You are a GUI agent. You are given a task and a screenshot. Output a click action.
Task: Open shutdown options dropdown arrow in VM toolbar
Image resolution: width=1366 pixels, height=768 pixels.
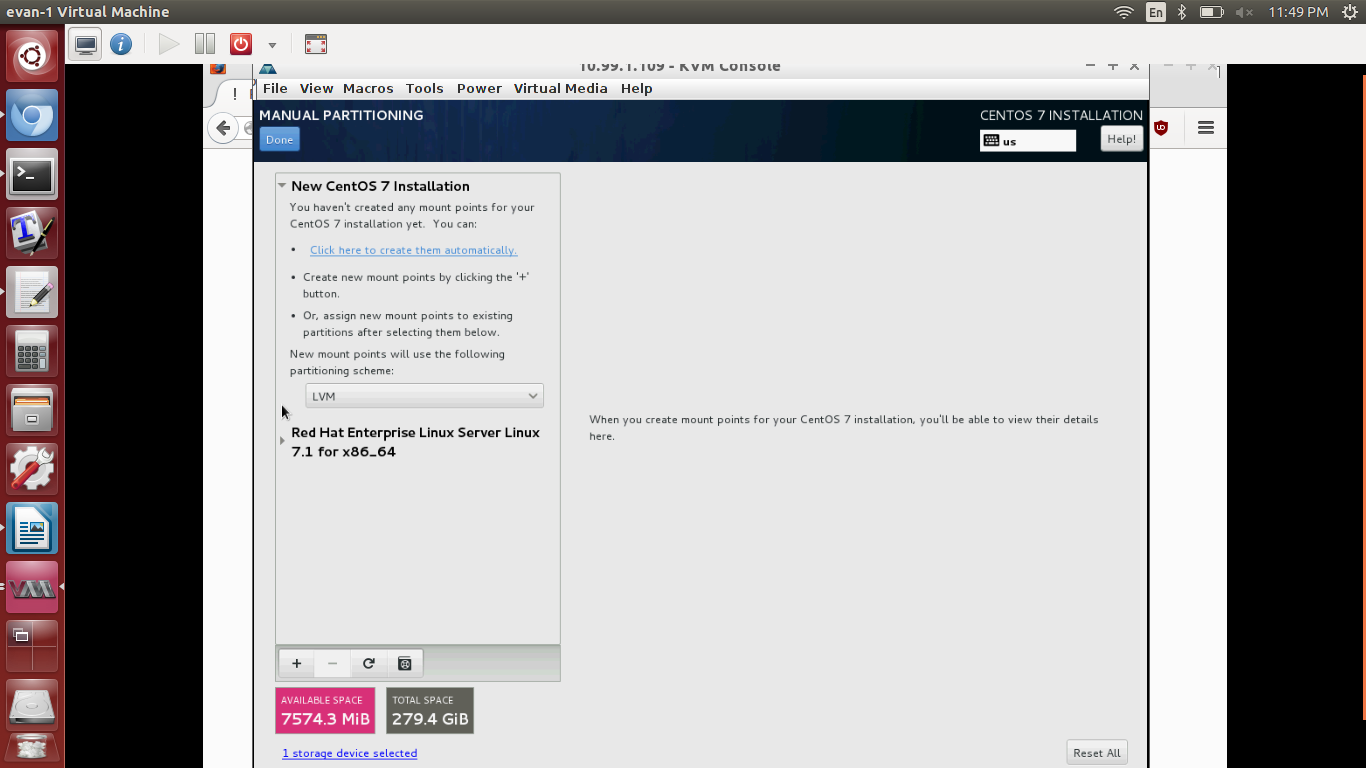pos(272,45)
